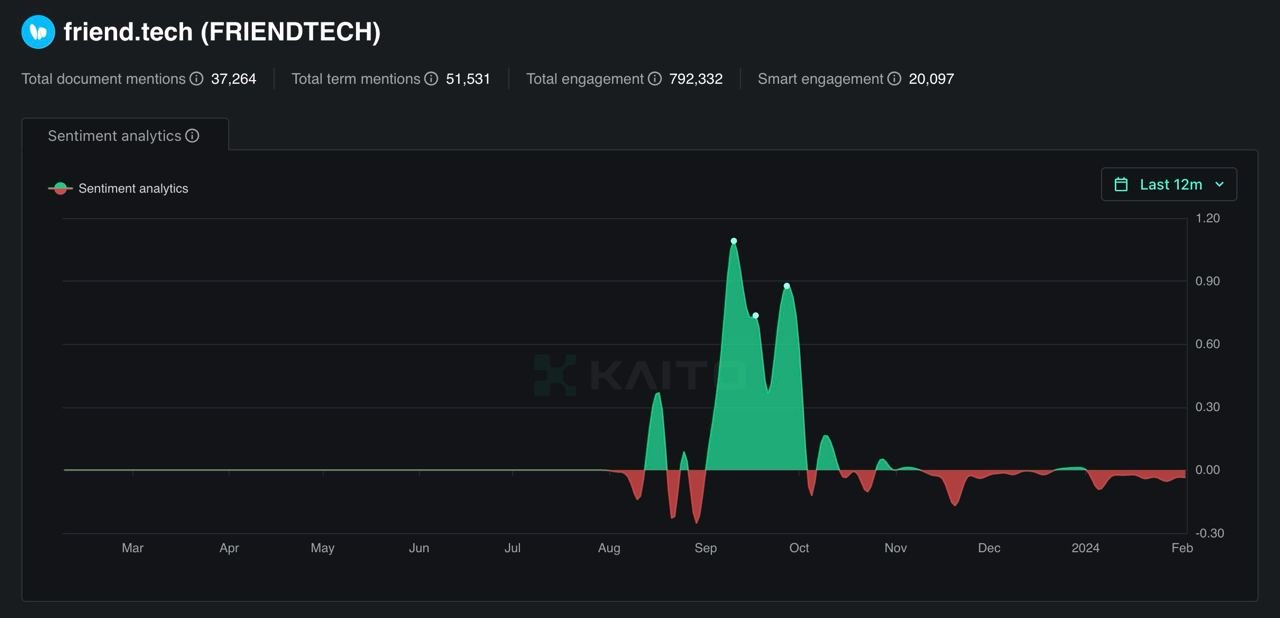
Task: Click the red-green legend marker swatch
Action: tap(60, 188)
